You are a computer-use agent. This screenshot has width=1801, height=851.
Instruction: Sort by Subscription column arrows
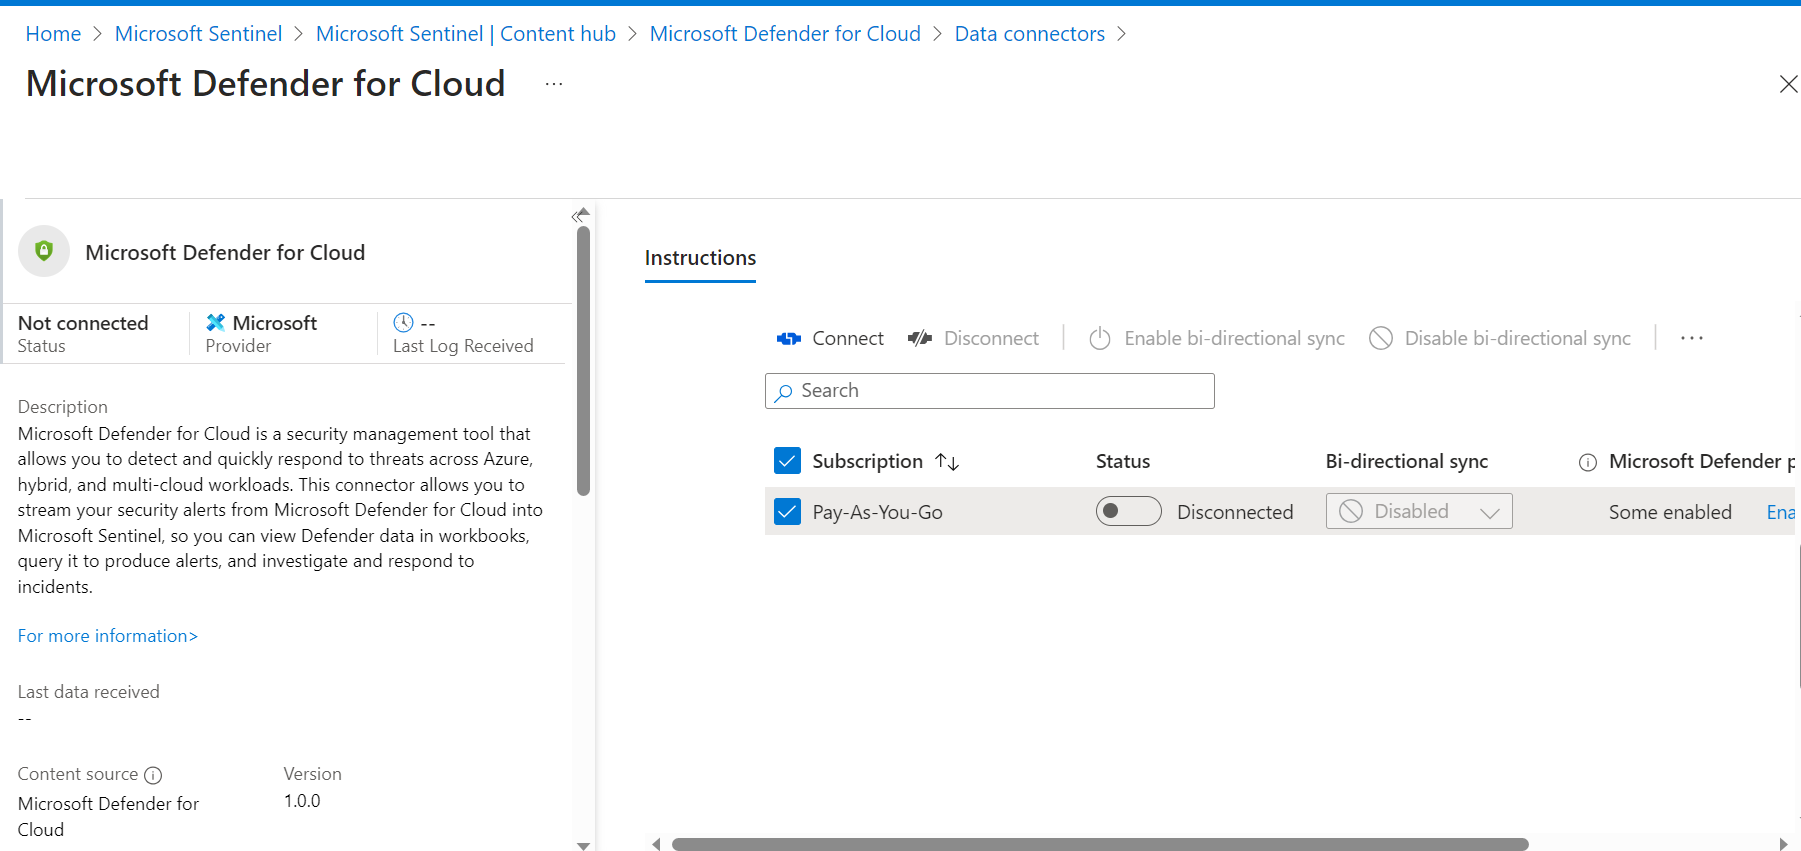point(947,461)
